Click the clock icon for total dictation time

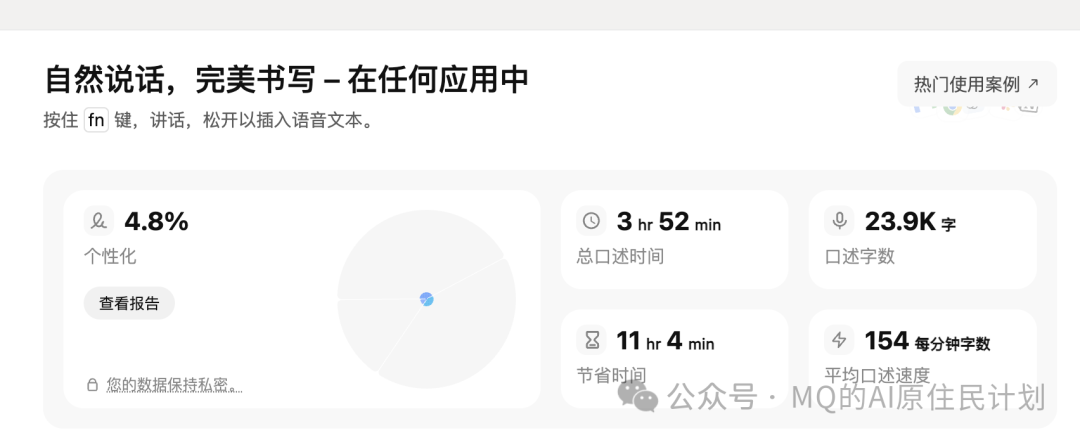tap(592, 221)
